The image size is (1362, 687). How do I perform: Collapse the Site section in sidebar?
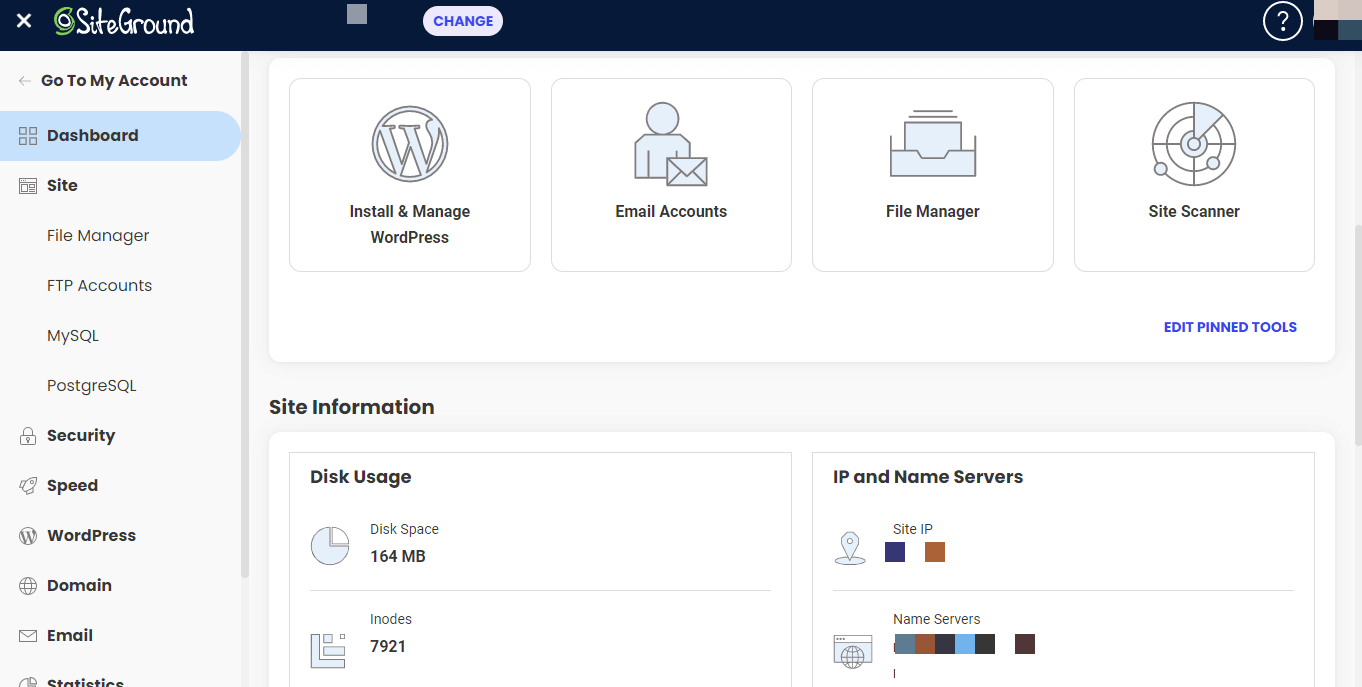pos(62,186)
